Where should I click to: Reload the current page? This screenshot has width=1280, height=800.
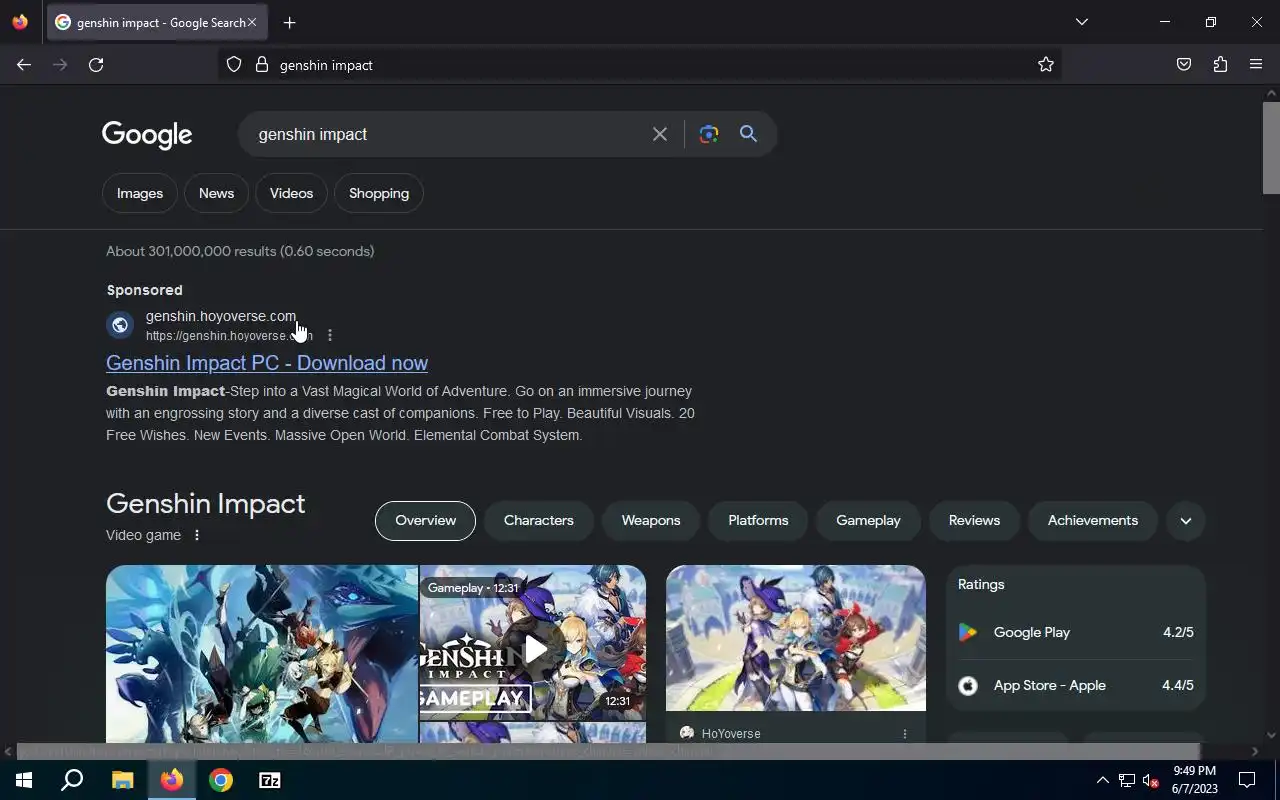click(96, 65)
